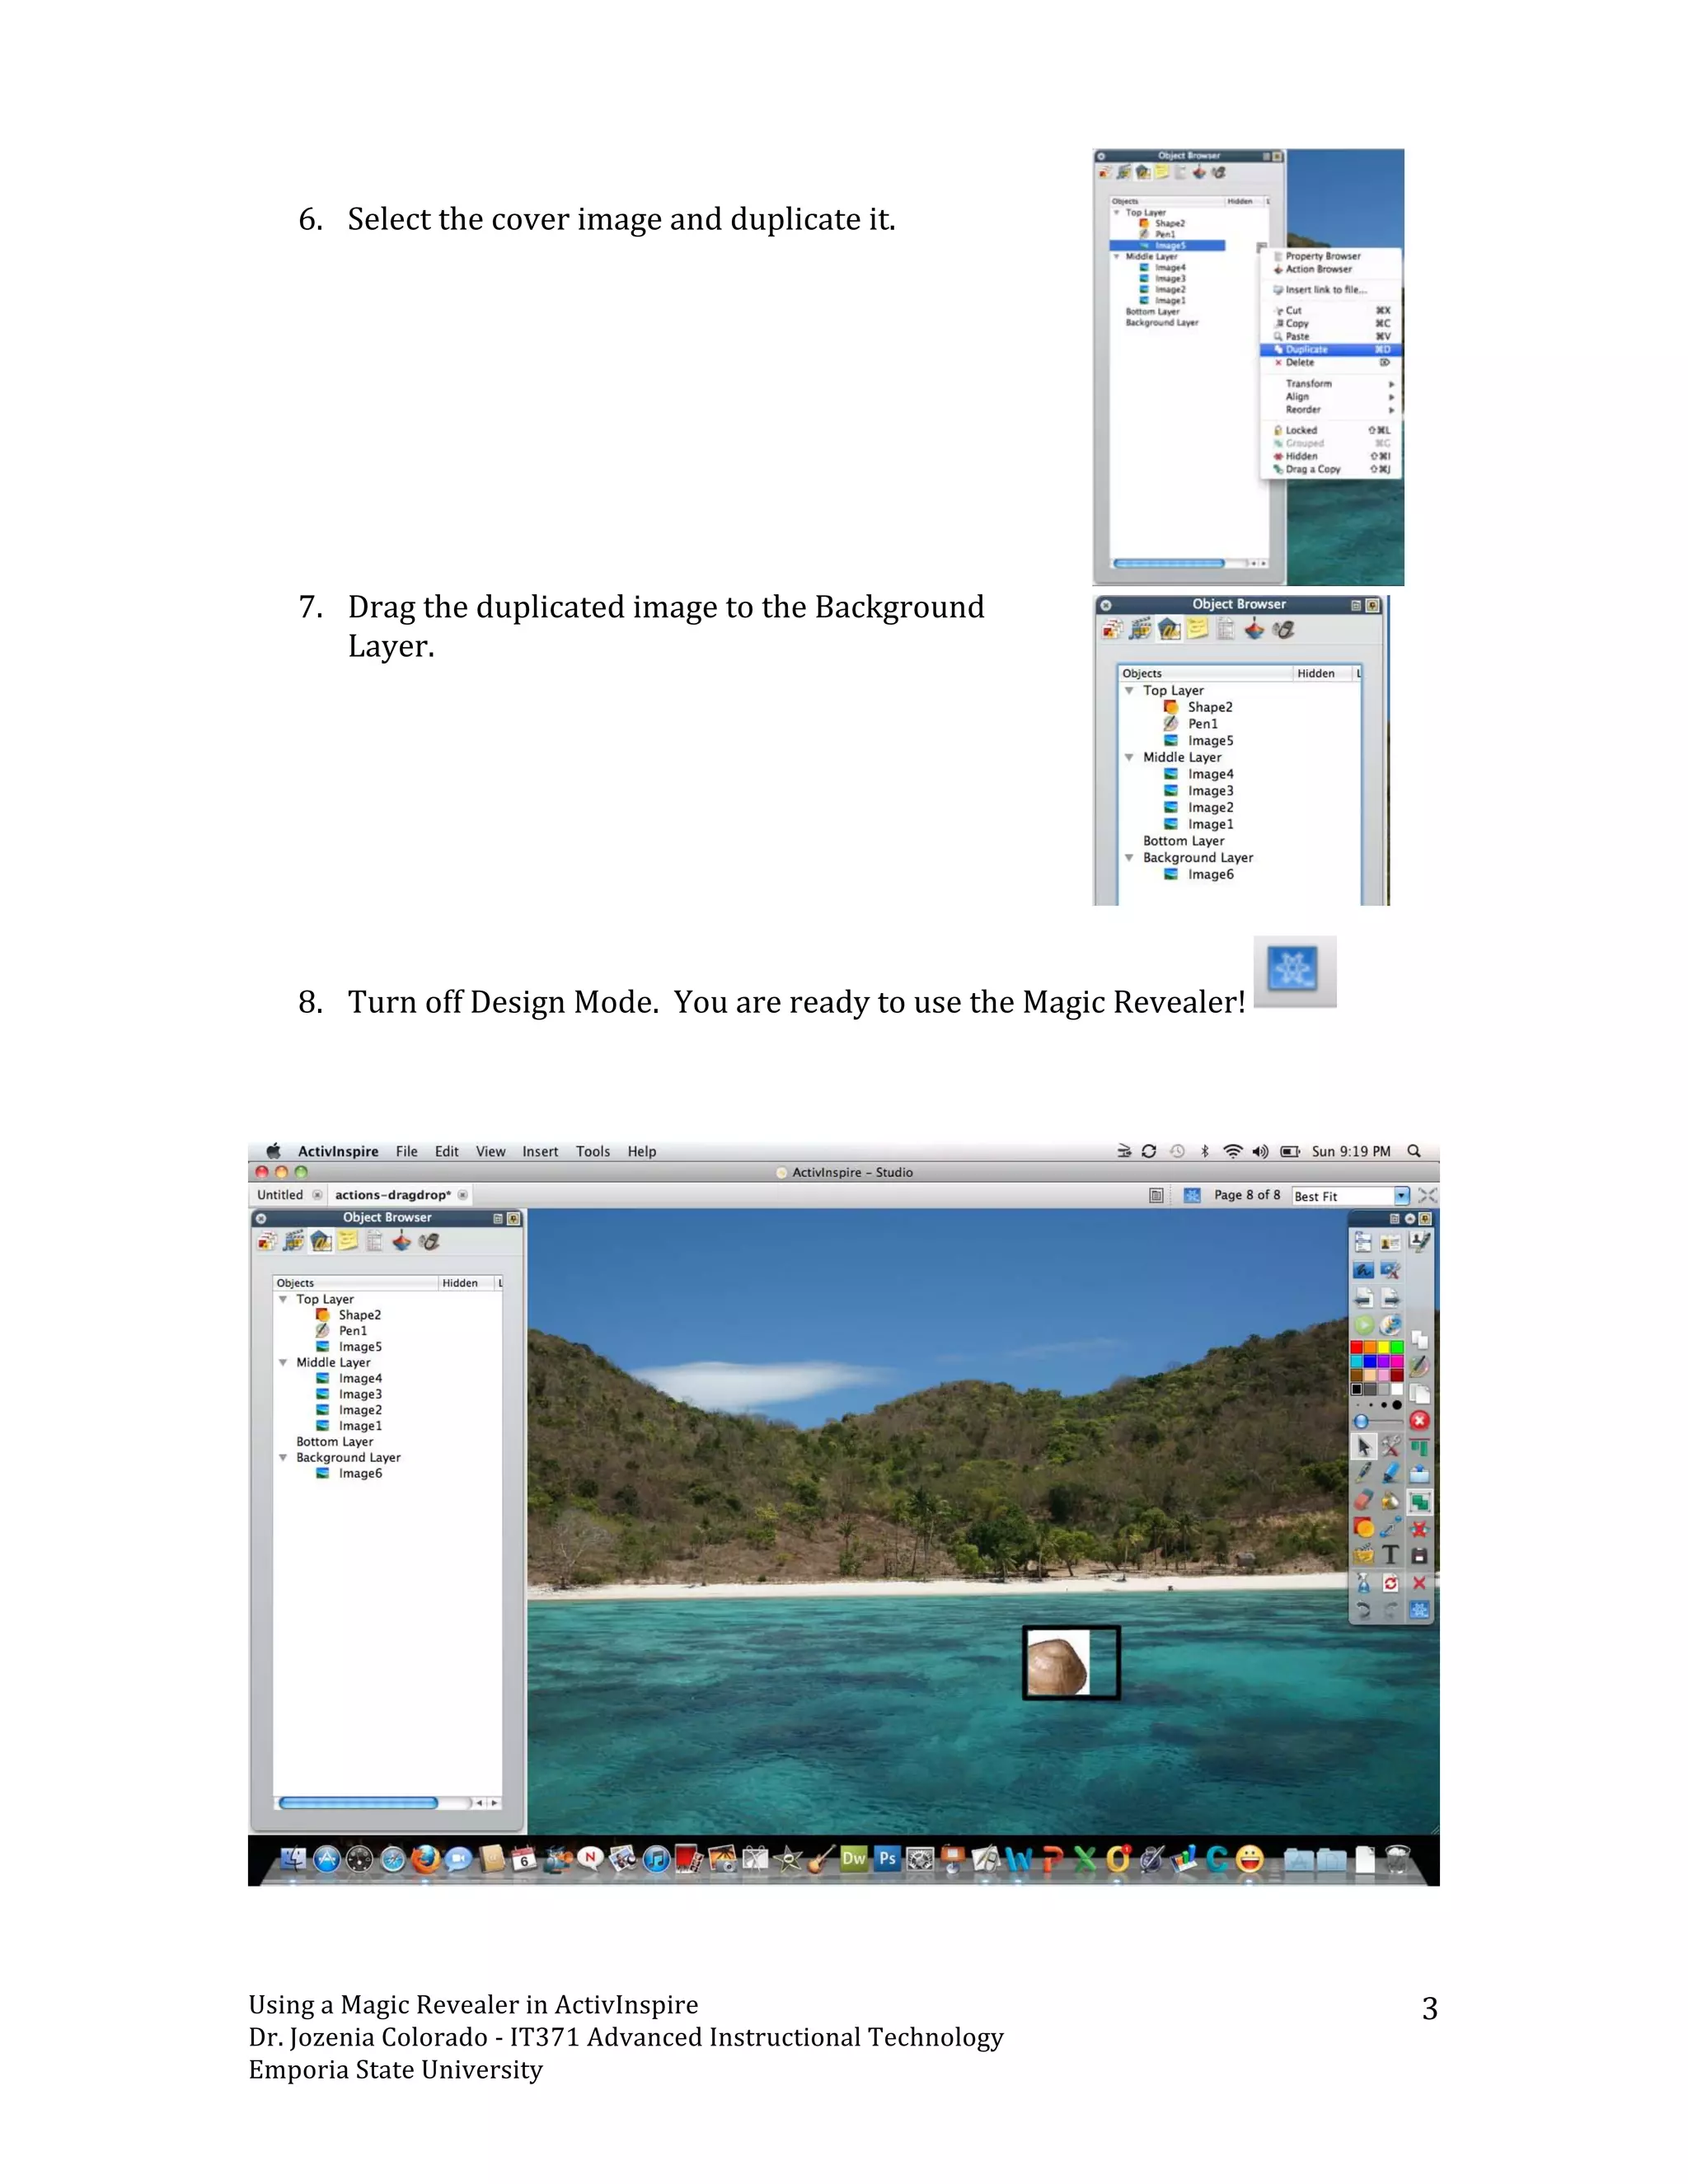Select the Fill paint bucket tool
Screen dimensions: 1688x2184
[x=1391, y=1501]
